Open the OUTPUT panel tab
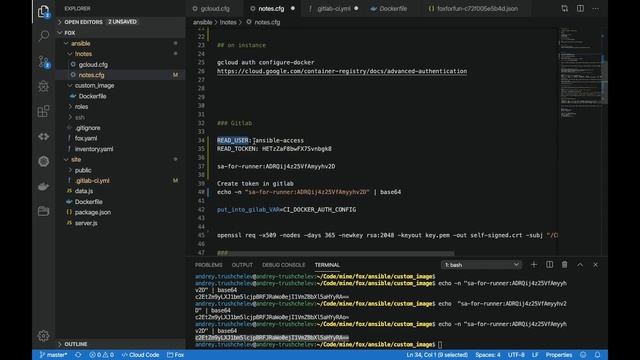 242,265
